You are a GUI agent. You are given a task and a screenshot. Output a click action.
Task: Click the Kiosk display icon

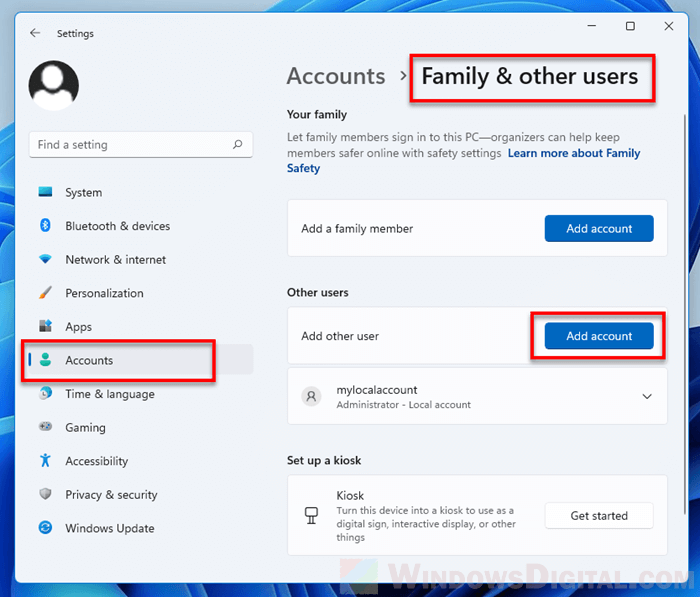[x=311, y=515]
